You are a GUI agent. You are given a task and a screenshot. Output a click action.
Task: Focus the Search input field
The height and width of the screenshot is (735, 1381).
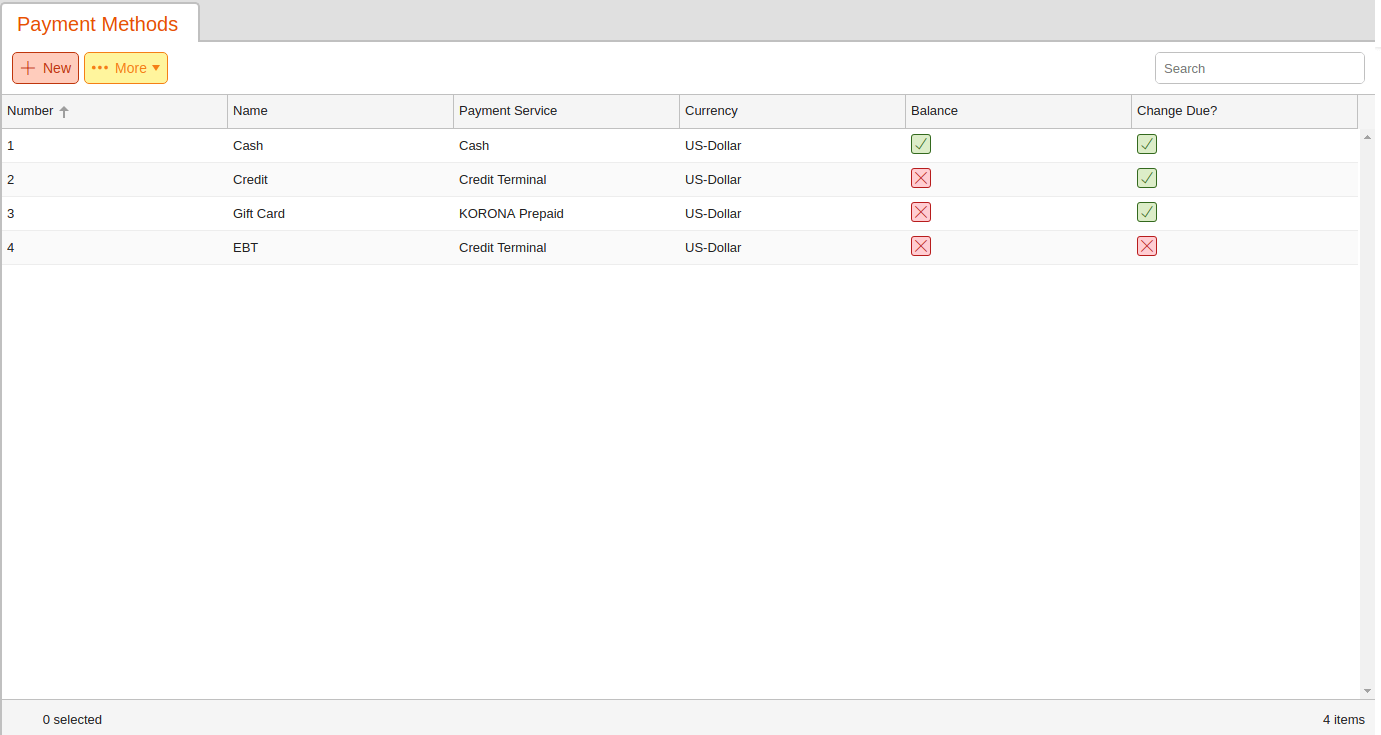coord(1259,68)
